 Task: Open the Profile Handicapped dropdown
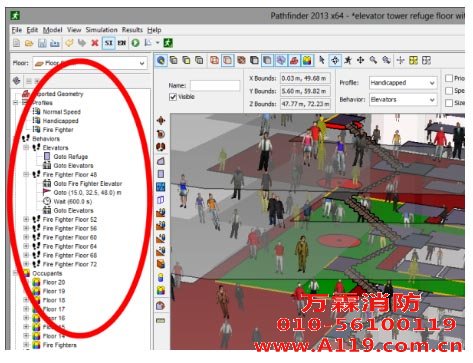coord(403,83)
